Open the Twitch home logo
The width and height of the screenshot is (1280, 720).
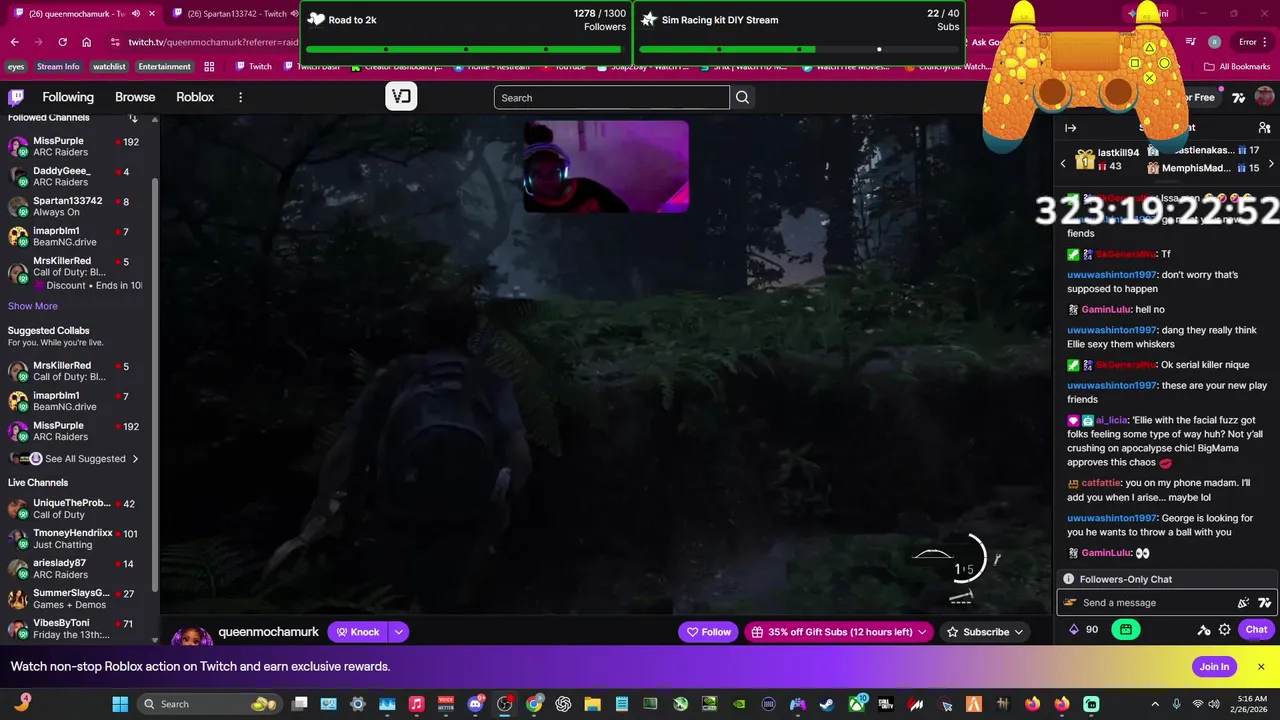click(x=16, y=97)
